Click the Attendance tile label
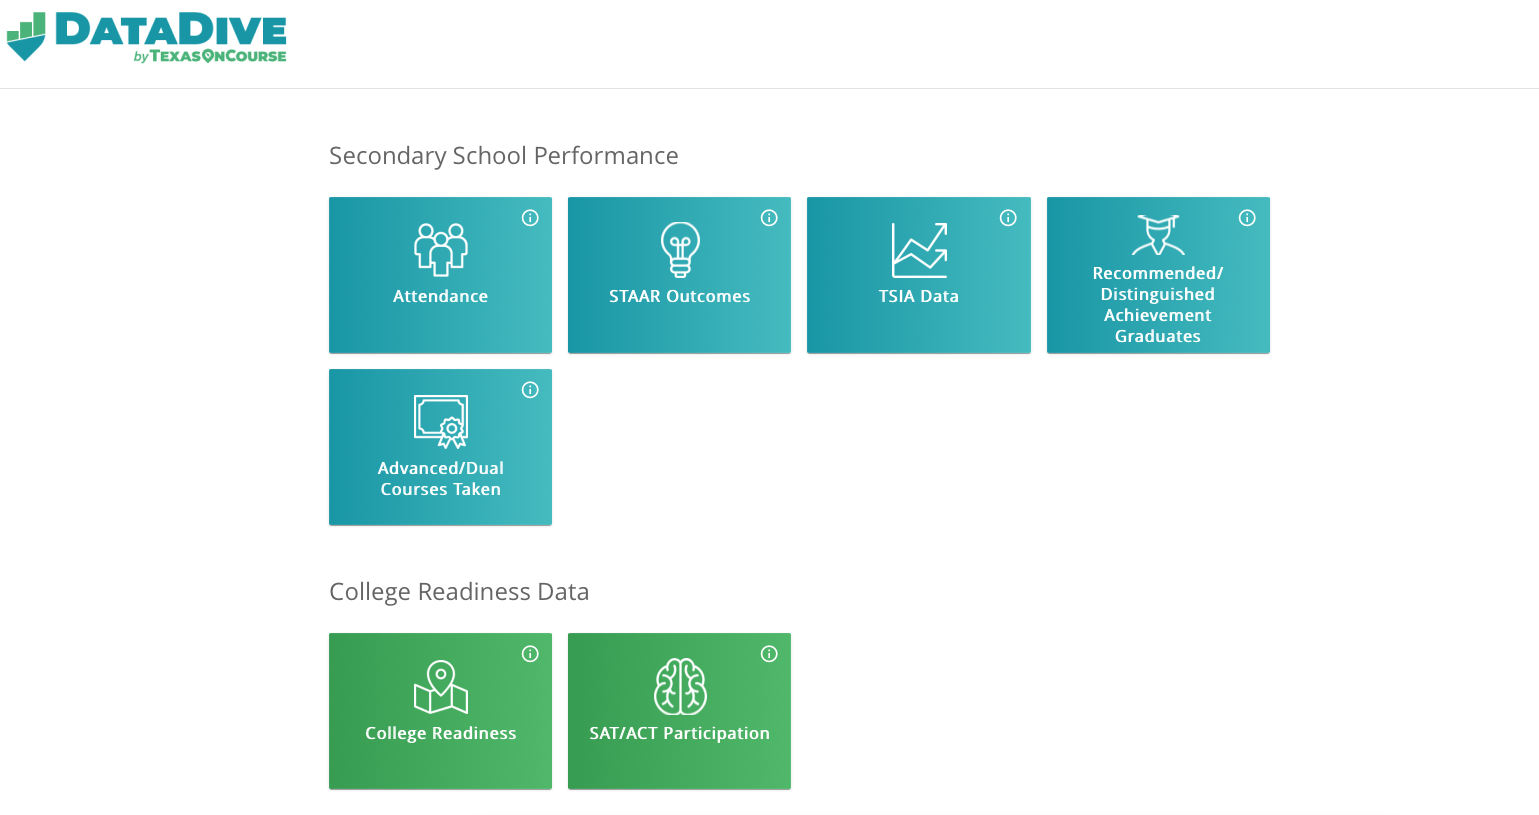The image size is (1539, 815). tap(441, 296)
